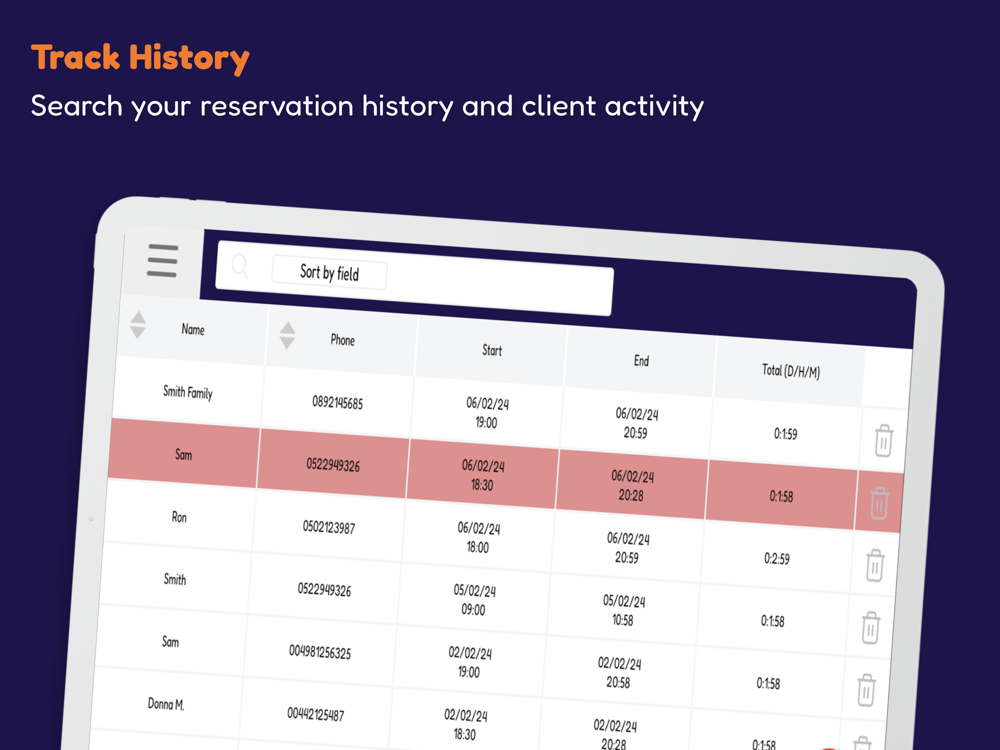Select the Smith Family name cell

coord(188,392)
